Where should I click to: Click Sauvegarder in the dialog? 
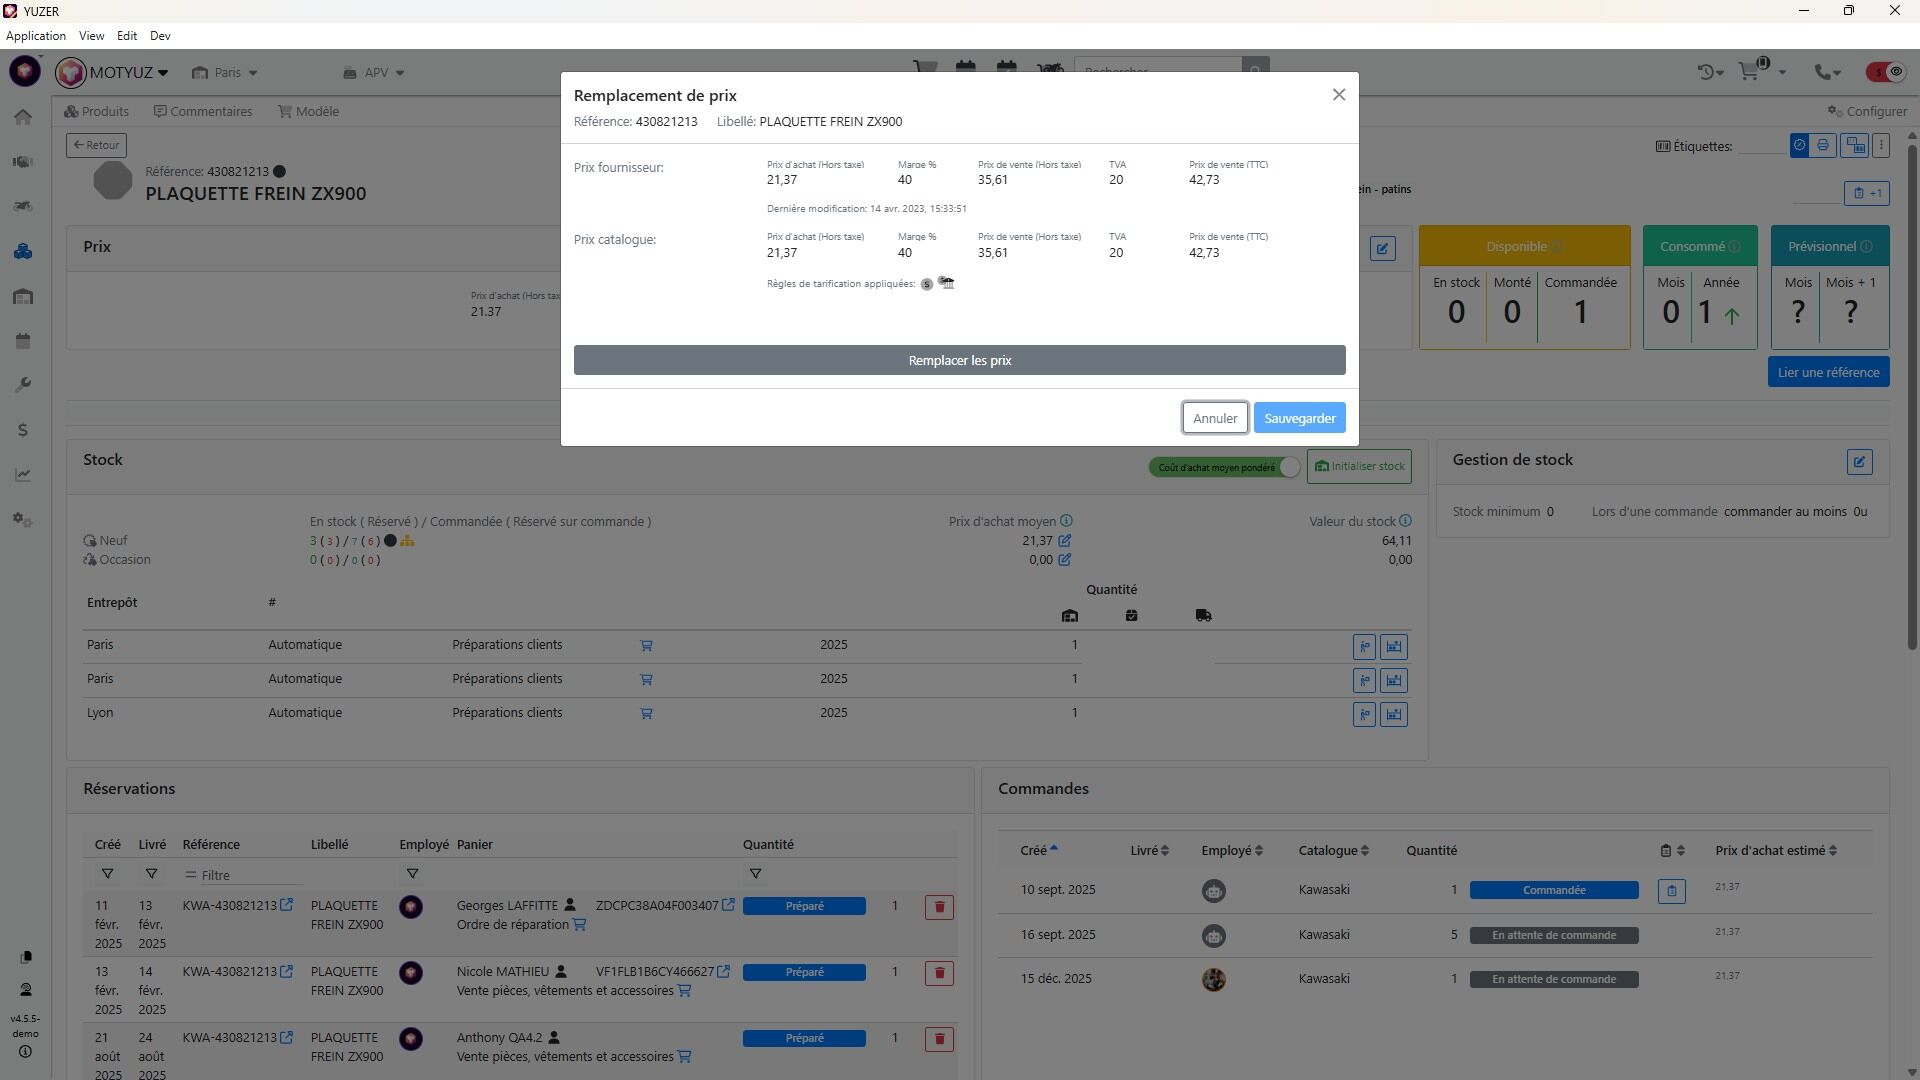(x=1299, y=418)
